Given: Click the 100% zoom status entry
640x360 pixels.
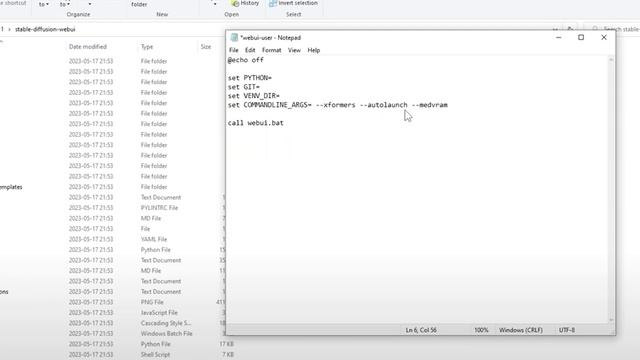Looking at the screenshot, I should 481,330.
